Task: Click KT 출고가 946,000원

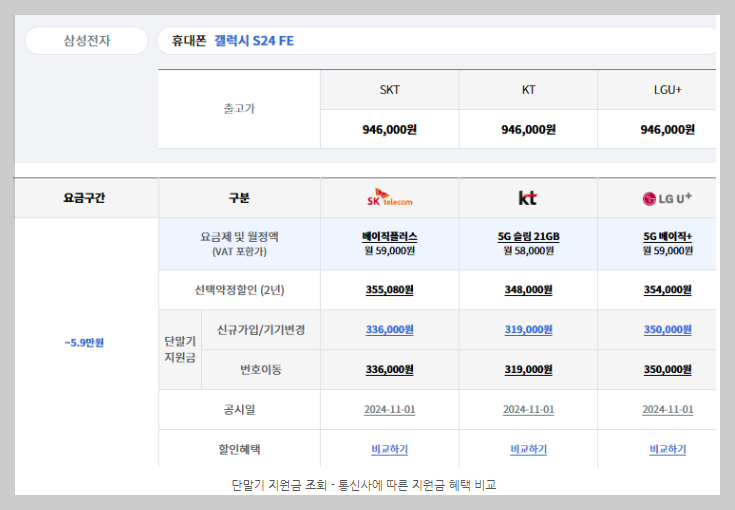Action: point(528,129)
